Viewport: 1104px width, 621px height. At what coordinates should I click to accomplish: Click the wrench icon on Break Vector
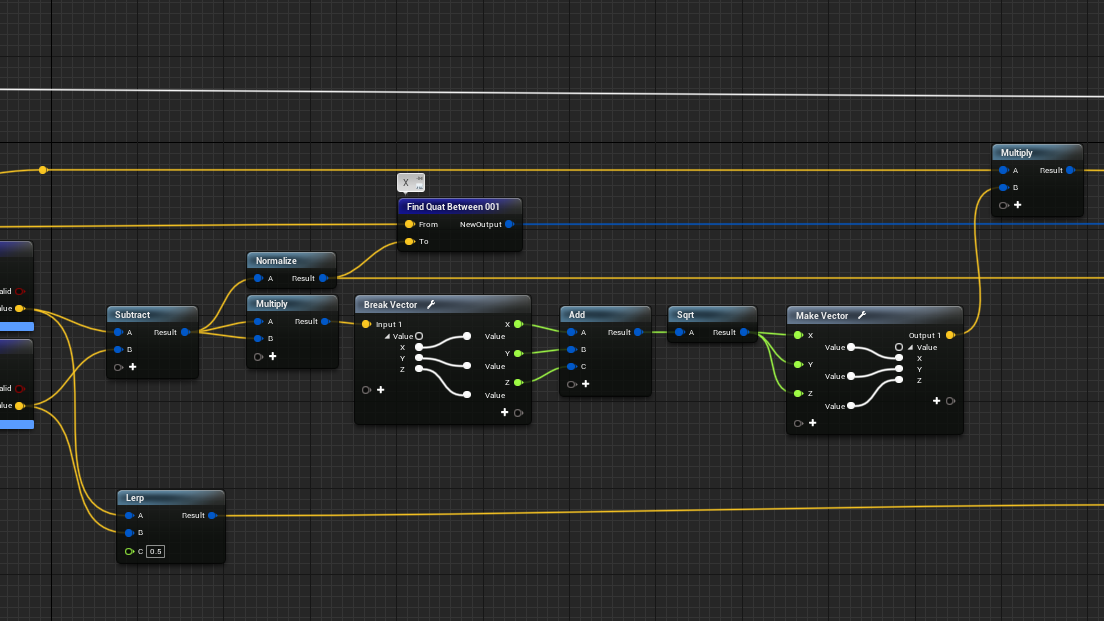tap(430, 305)
